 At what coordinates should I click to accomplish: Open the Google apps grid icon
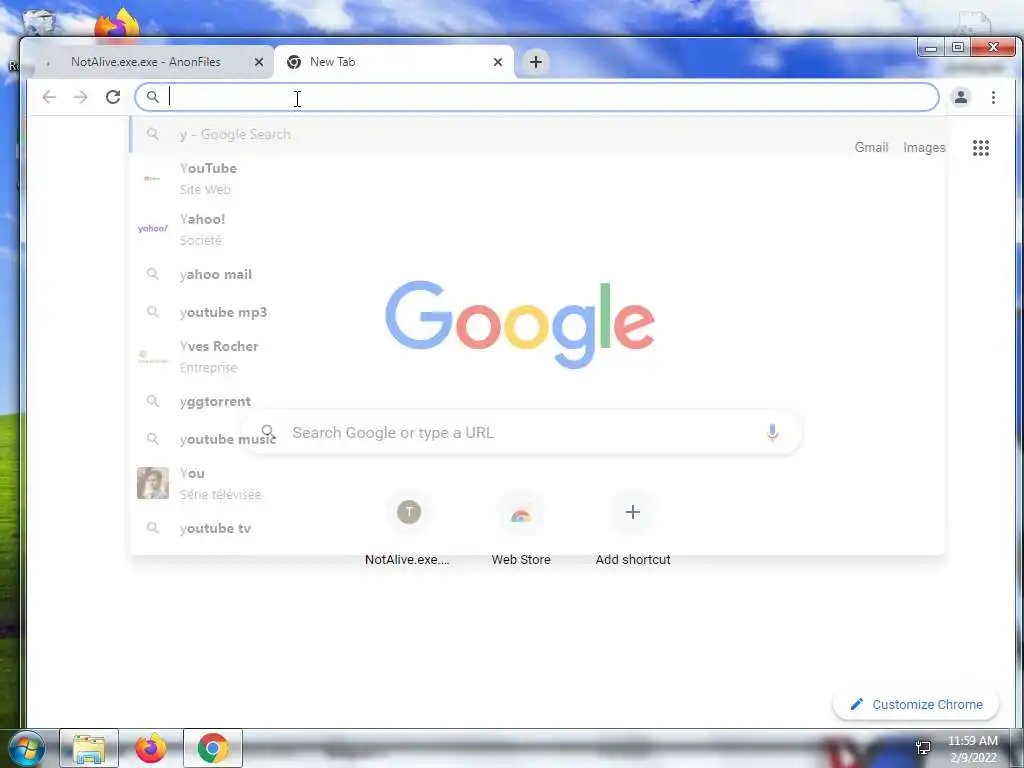pyautogui.click(x=981, y=148)
